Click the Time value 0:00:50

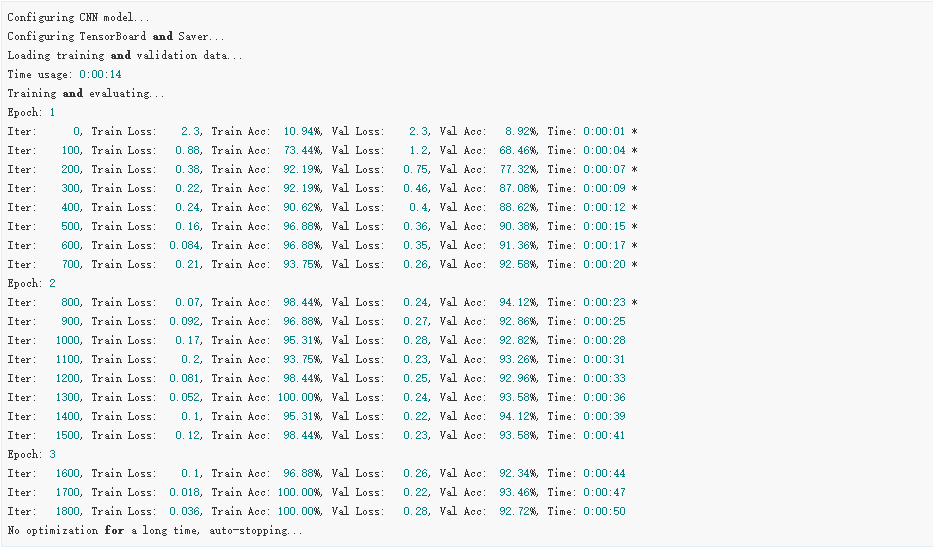[604, 511]
